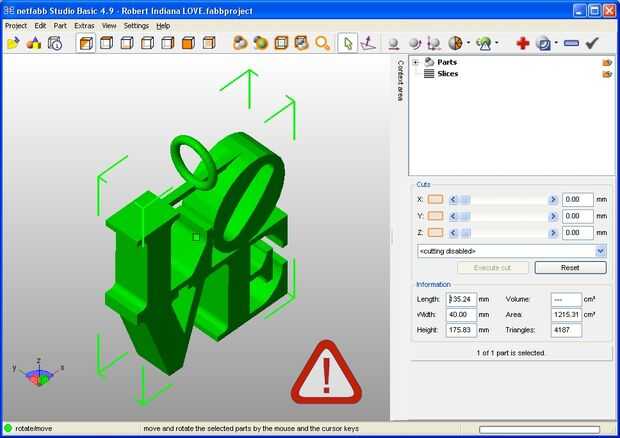Image resolution: width=620 pixels, height=438 pixels.
Task: Click the align to bottom plane tool
Action: point(368,43)
